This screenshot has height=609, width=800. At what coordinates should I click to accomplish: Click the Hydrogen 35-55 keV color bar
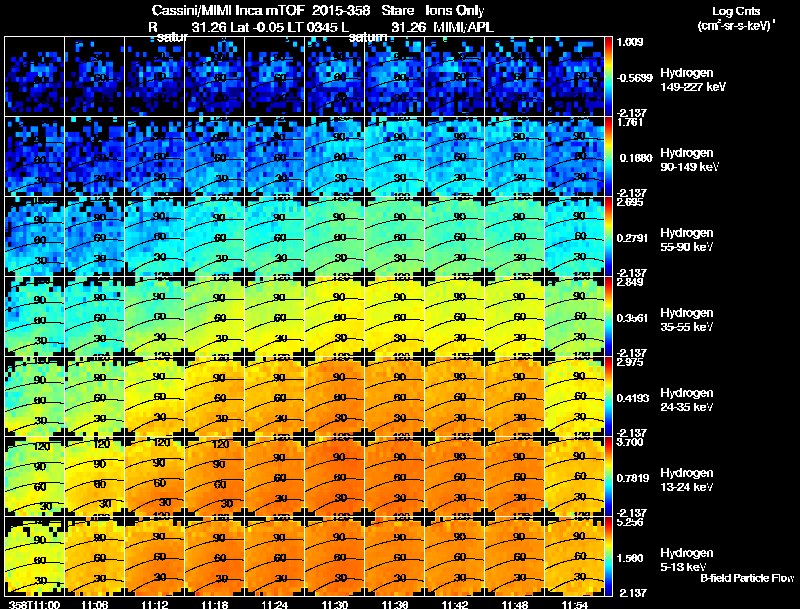coord(608,317)
